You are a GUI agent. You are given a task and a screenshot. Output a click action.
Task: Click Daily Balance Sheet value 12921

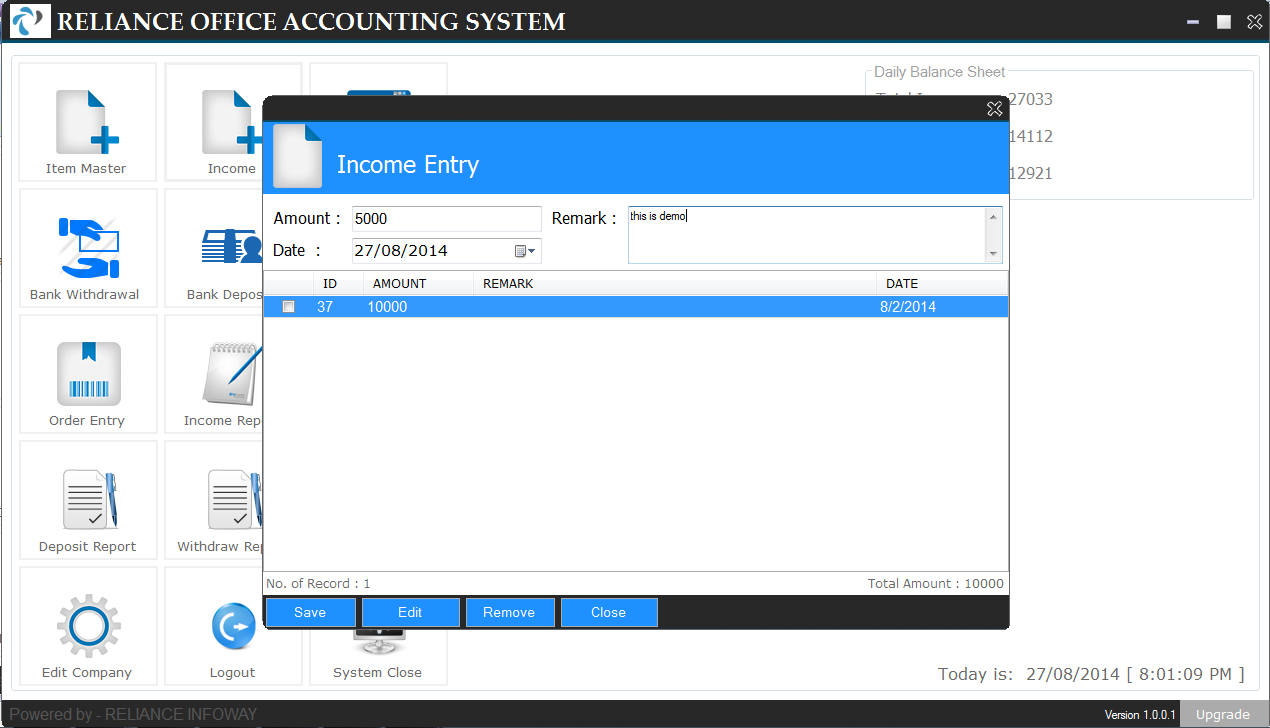[1031, 173]
